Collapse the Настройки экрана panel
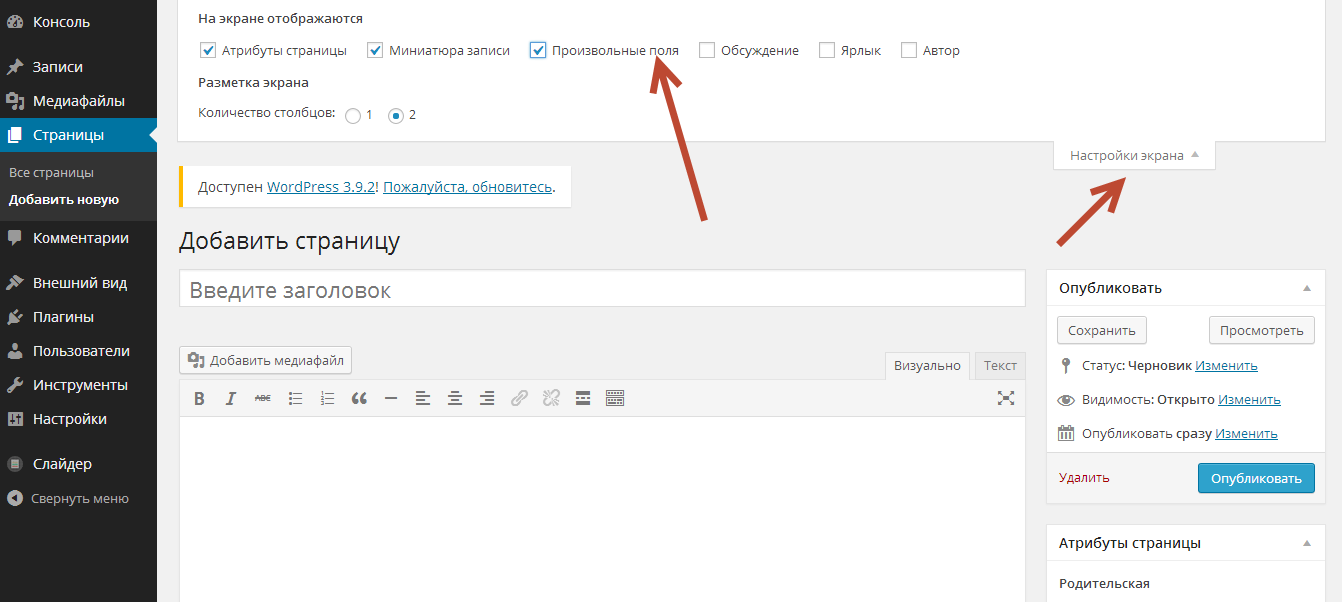Viewport: 1342px width, 602px height. 1134,155
